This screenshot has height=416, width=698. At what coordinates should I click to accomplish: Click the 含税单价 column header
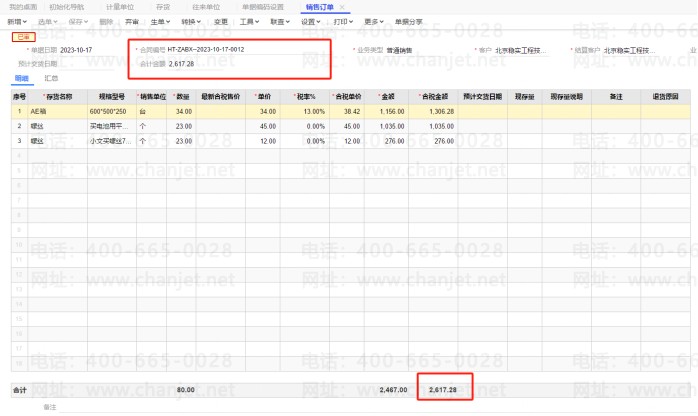coord(347,97)
